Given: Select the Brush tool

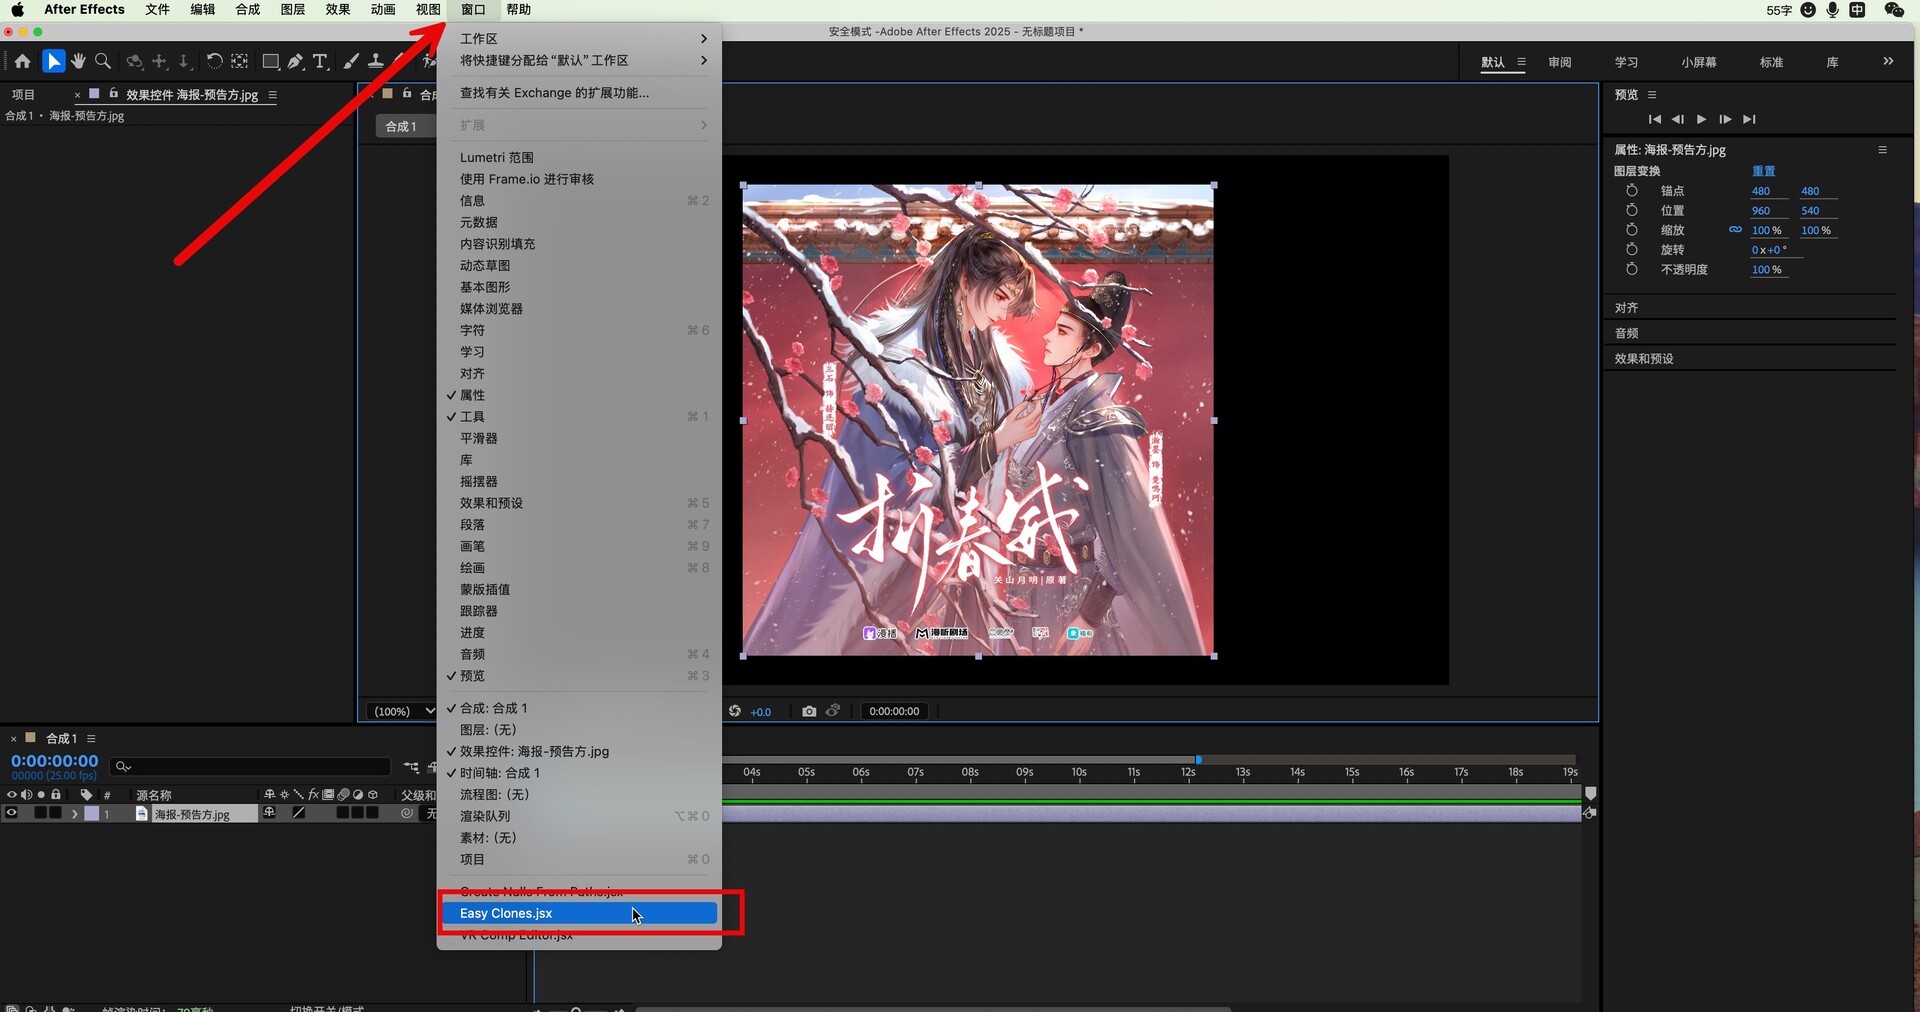Looking at the screenshot, I should (x=351, y=62).
